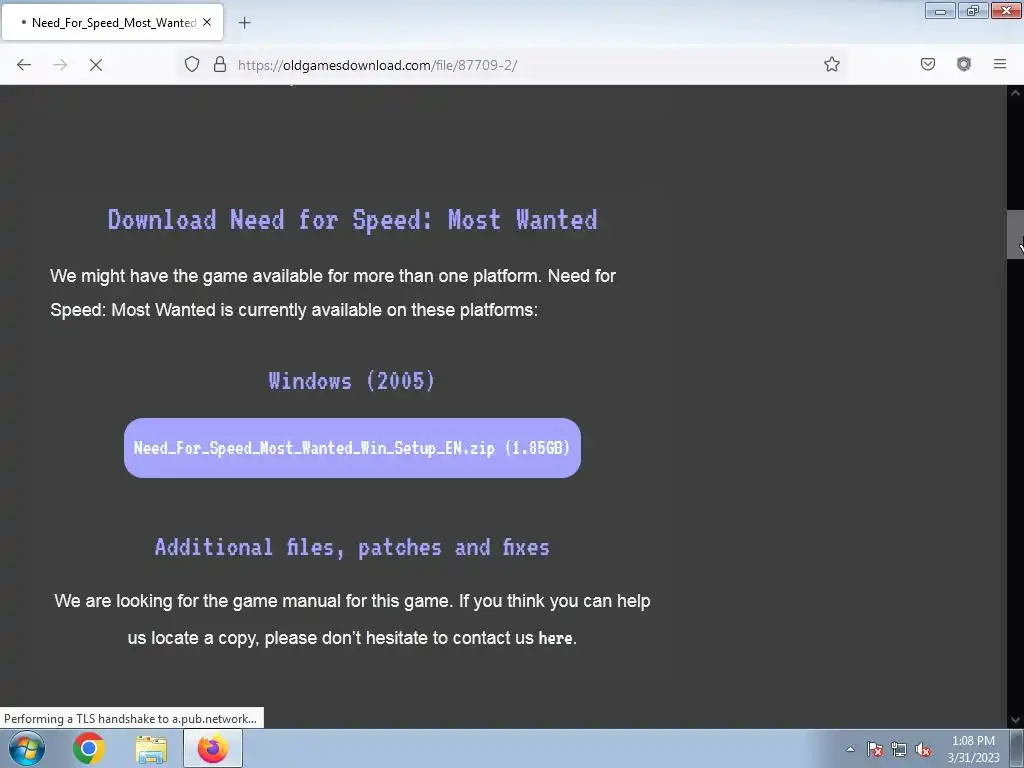Open Action Center flag icon

pyautogui.click(x=875, y=750)
